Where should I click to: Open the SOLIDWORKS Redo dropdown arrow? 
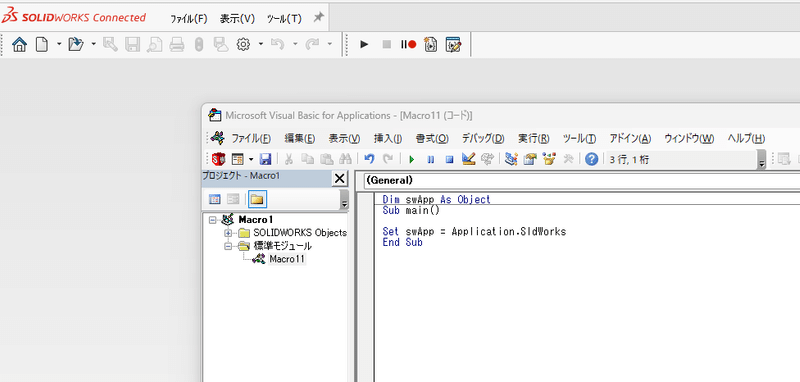point(330,44)
